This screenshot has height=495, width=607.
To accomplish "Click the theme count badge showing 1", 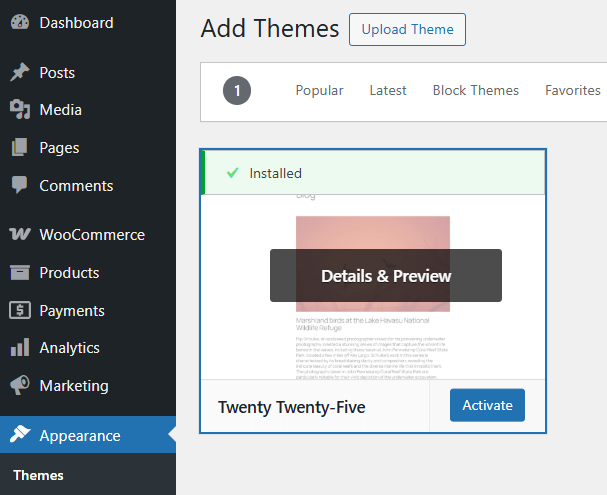I will (x=237, y=91).
